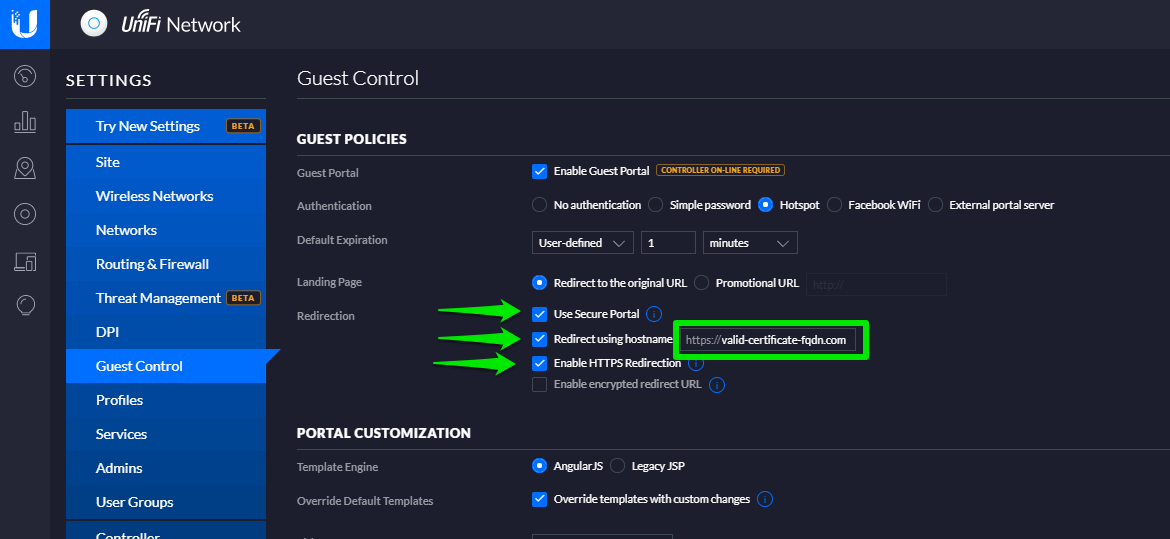Click the Ubiquiti logo icon
Viewport: 1170px width, 539px height.
tap(24, 24)
